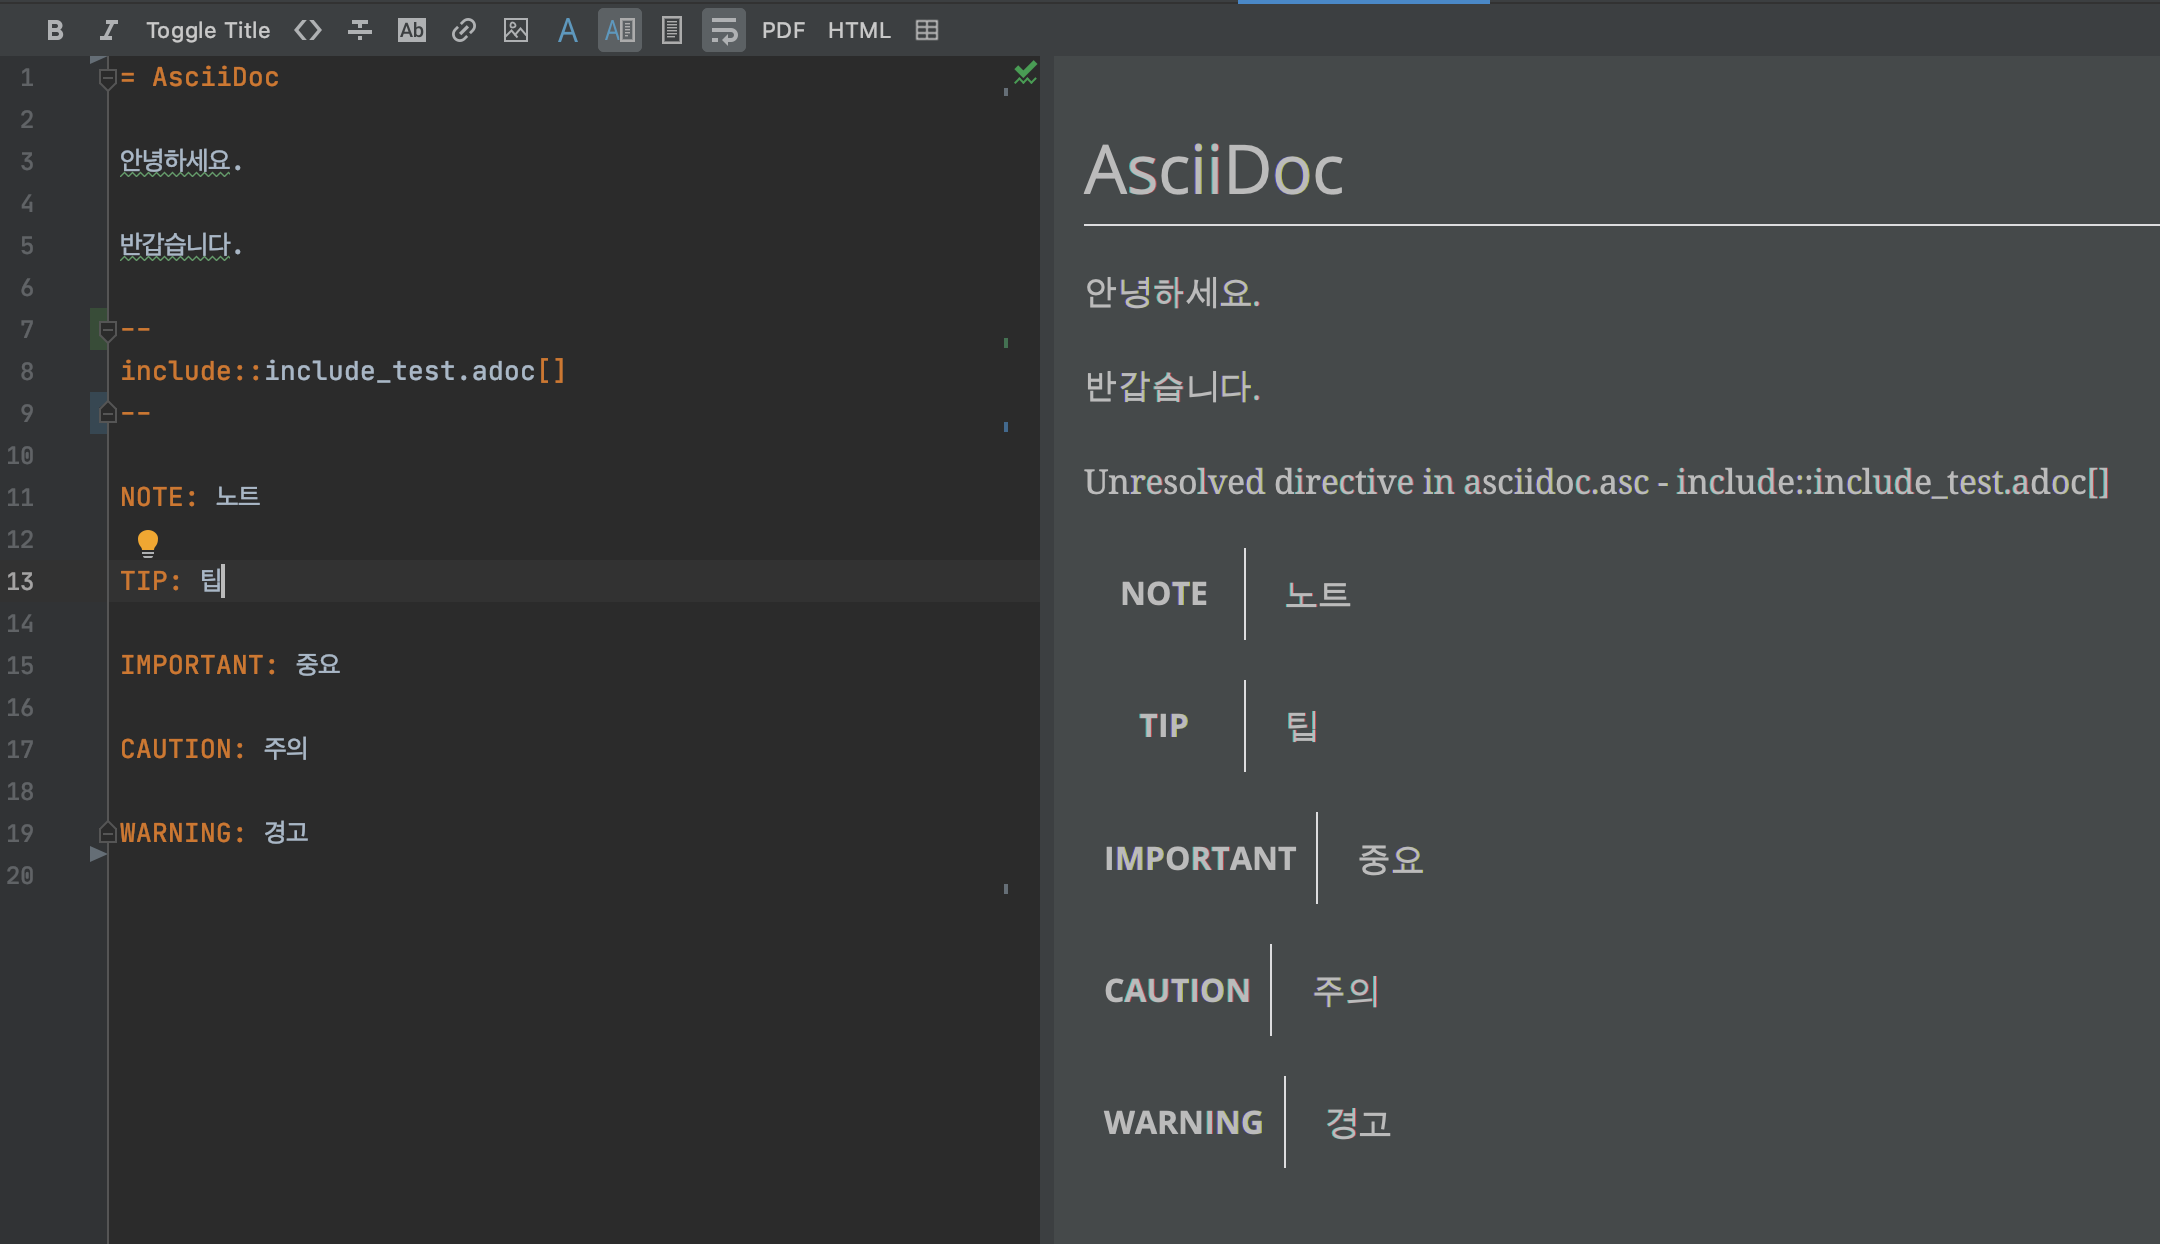Collapse the fold marker at the WARNING line
Screen dimensions: 2160x1244
[108, 832]
